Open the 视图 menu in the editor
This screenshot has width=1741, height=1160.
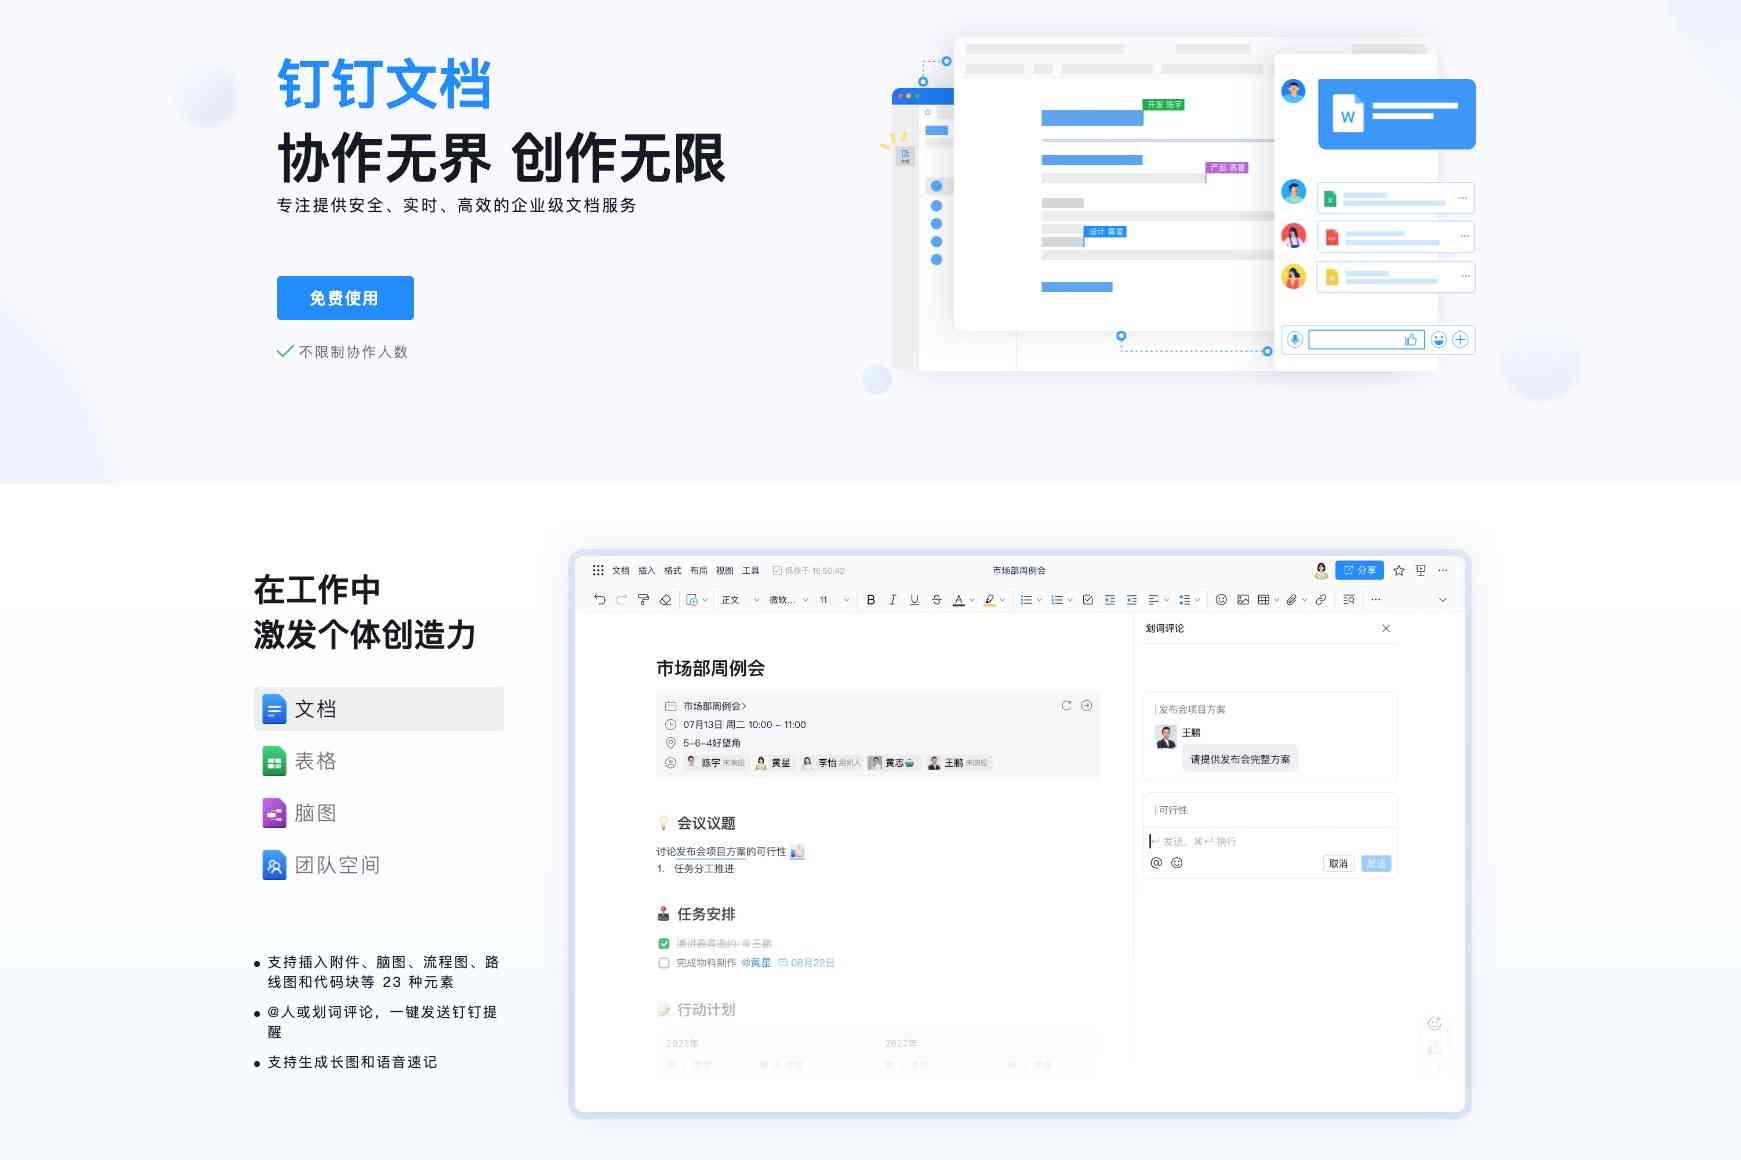click(x=725, y=570)
